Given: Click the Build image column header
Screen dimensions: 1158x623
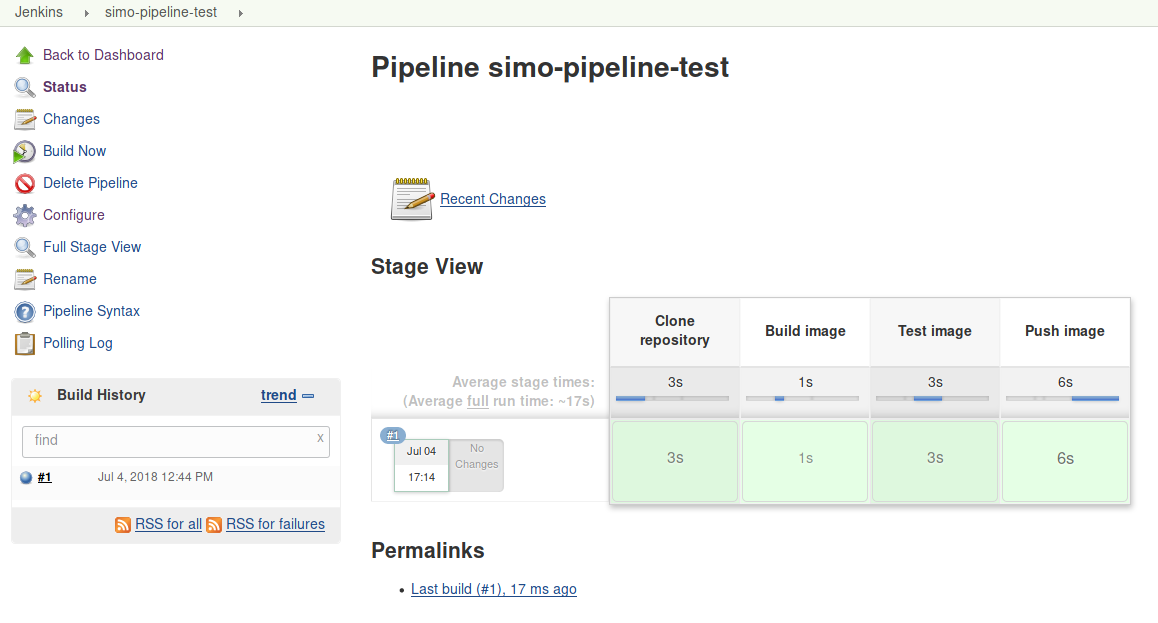Looking at the screenshot, I should point(805,331).
